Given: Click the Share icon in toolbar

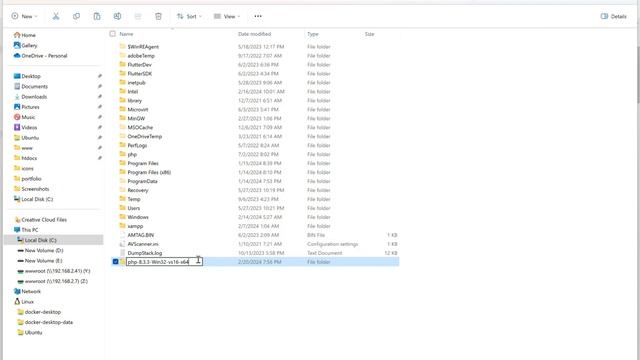Looking at the screenshot, I should pyautogui.click(x=138, y=16).
